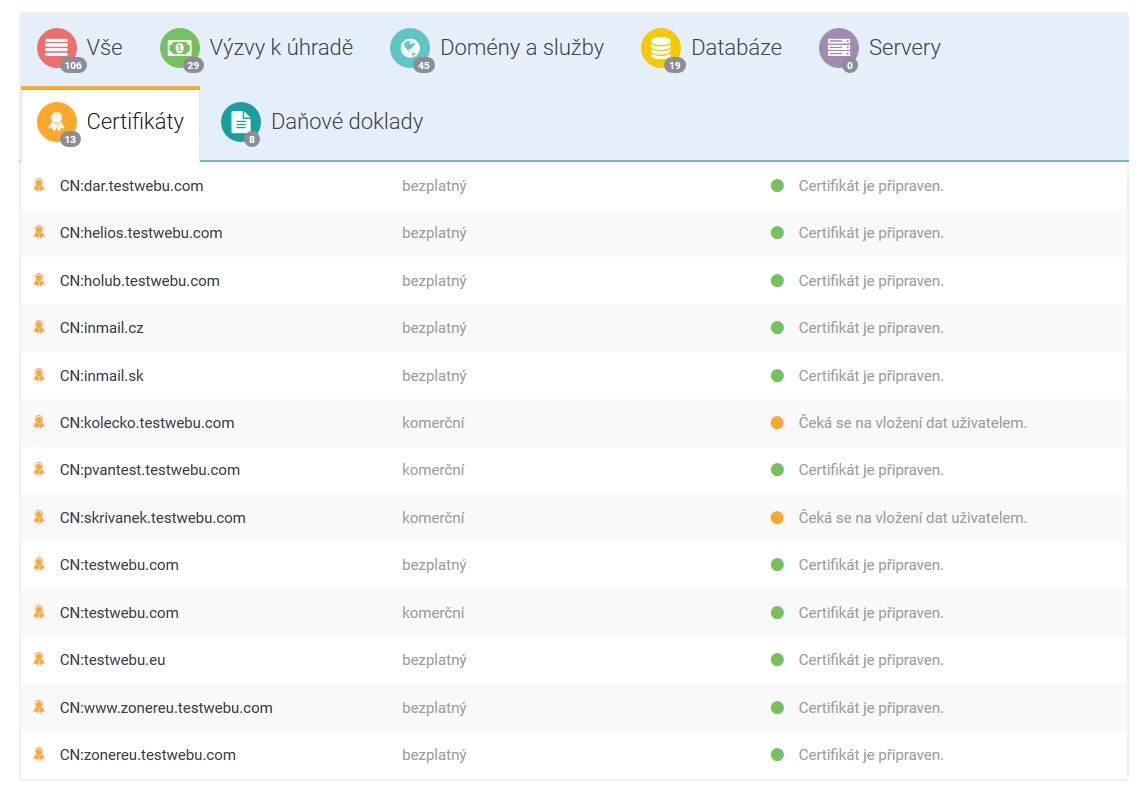The width and height of the screenshot is (1145, 799).
Task: Click green status dot for CN:inmail.sk
Action: tap(777, 376)
